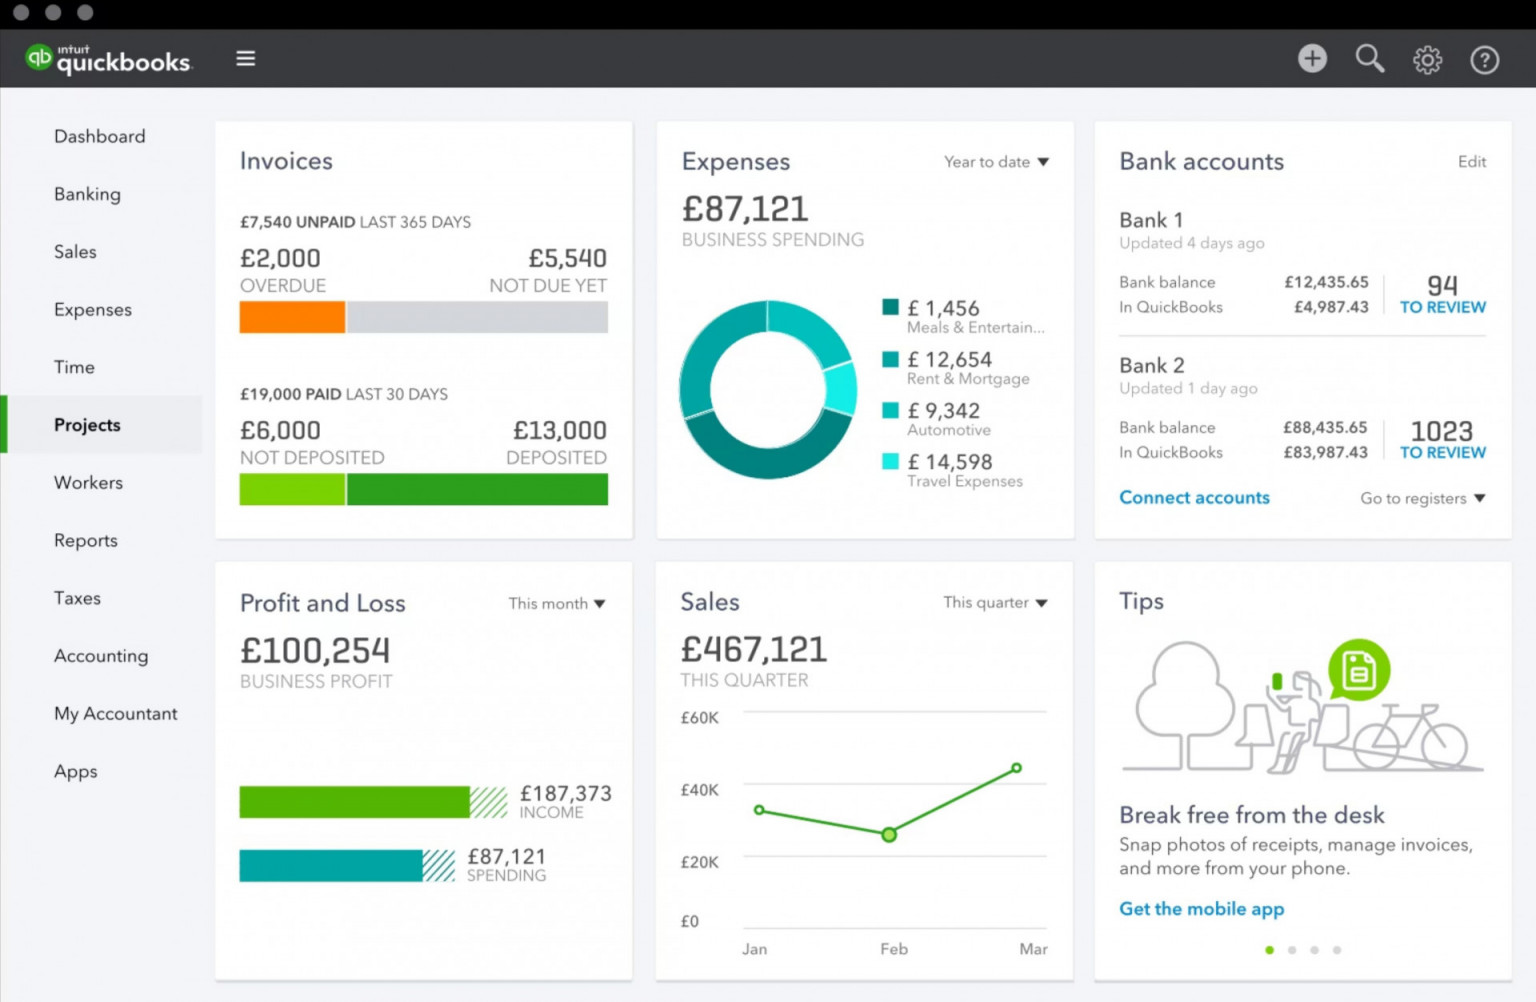Click the Connect accounts link
This screenshot has height=1002, width=1536.
click(x=1194, y=497)
